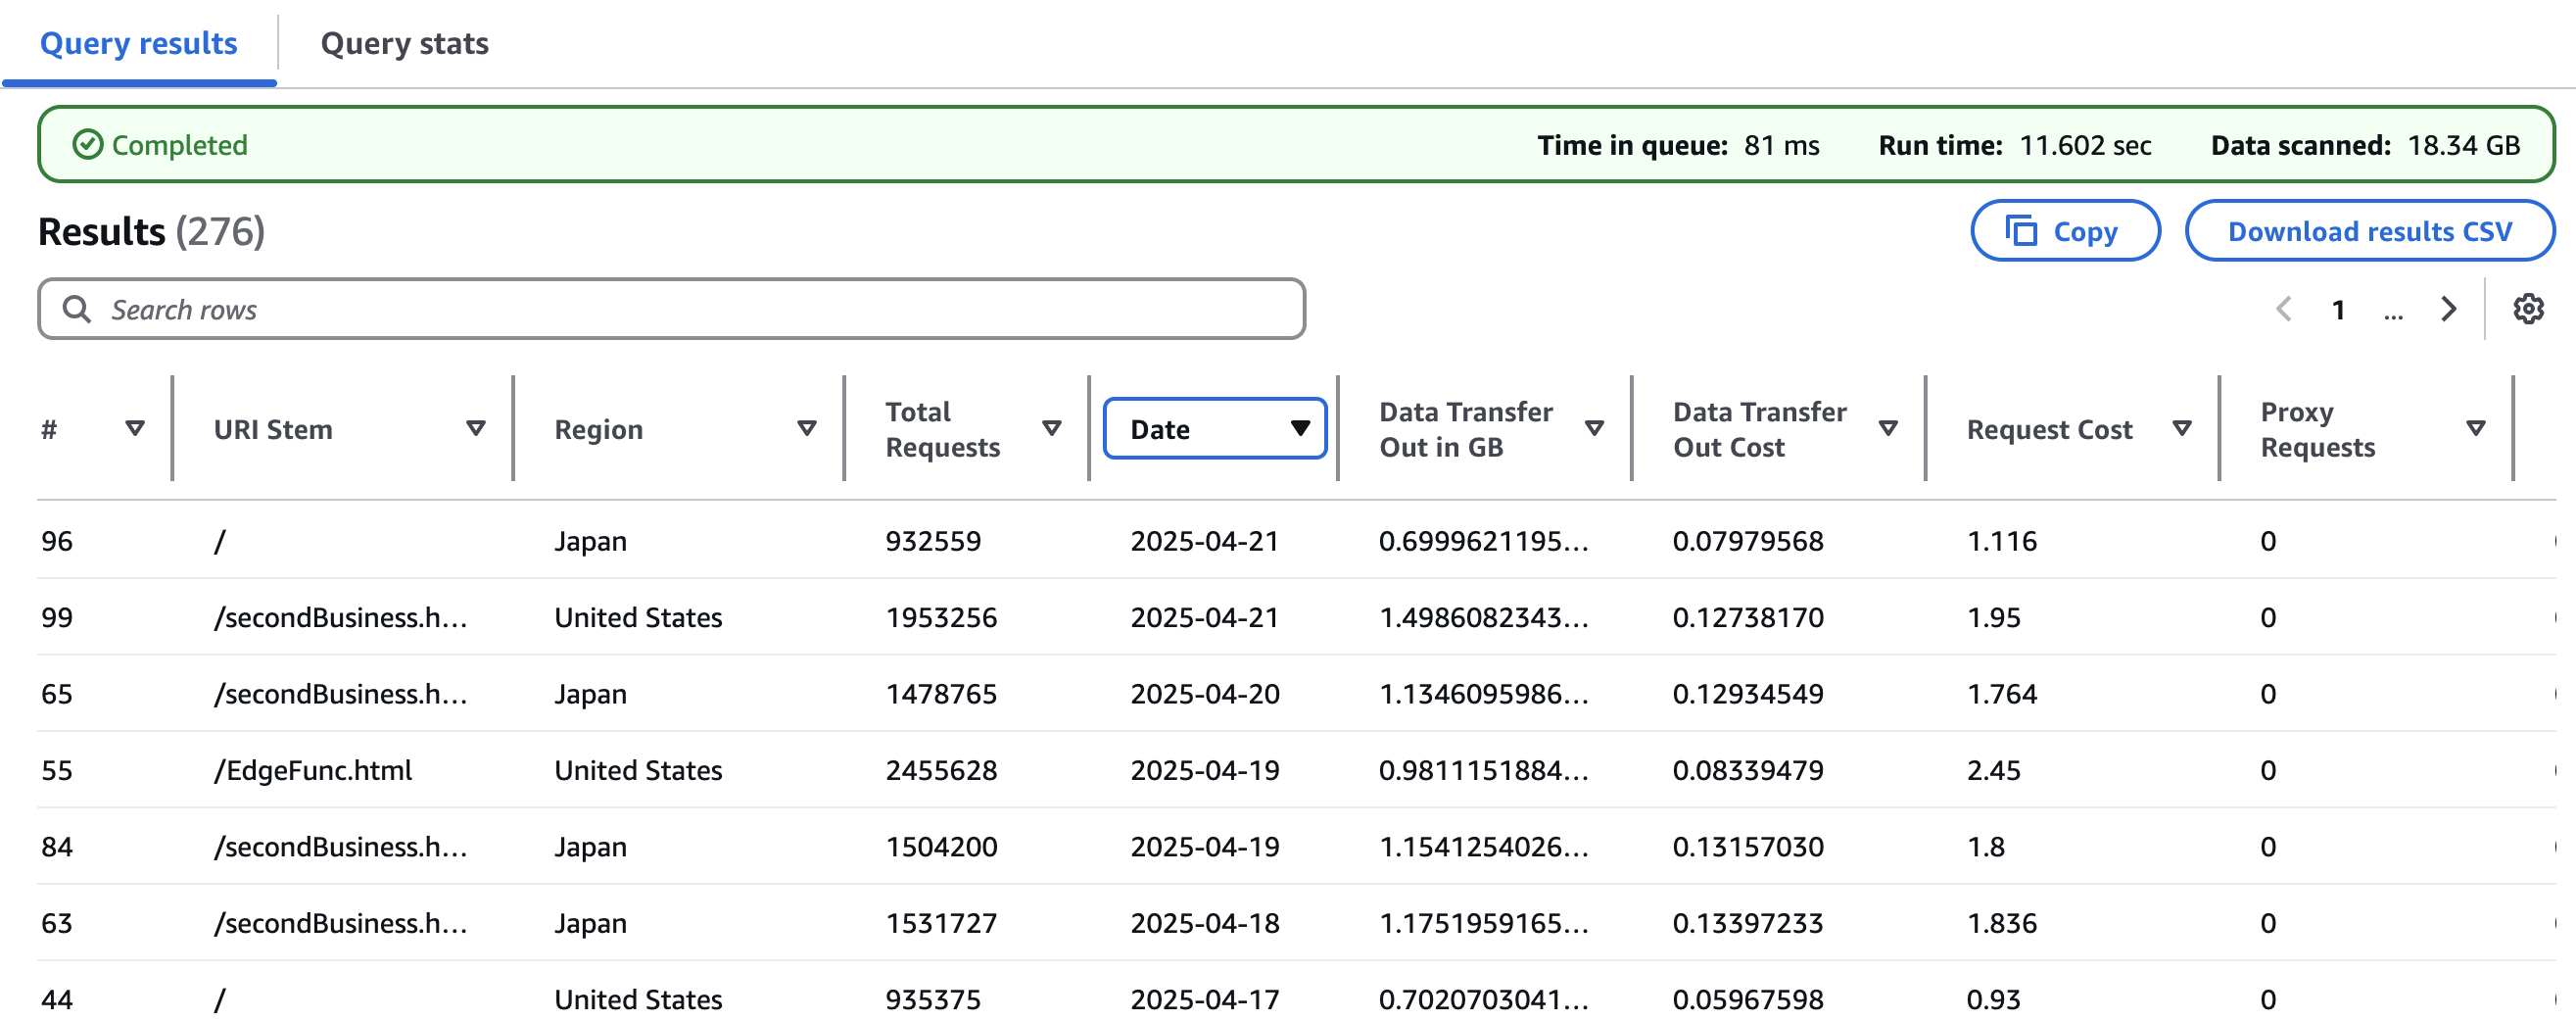
Task: Open the URI Stem column filter
Action: 476,428
